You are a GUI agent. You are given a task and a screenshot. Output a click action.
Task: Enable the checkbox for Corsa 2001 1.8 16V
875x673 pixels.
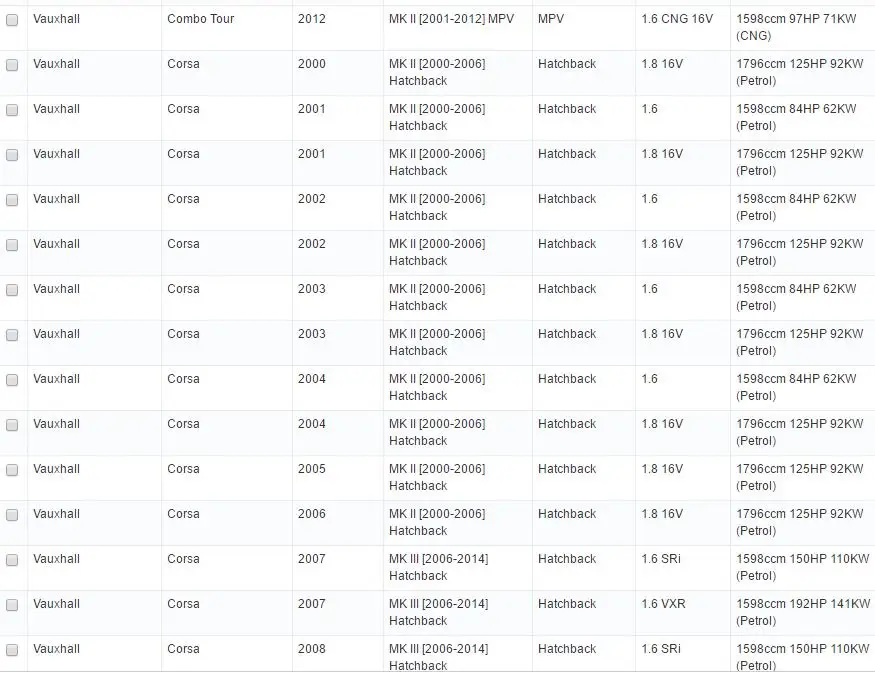12,155
